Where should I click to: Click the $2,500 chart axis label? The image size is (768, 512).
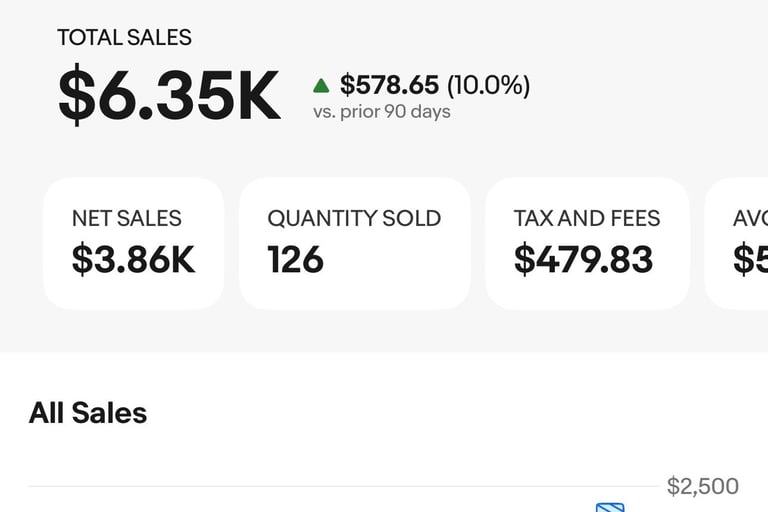[x=703, y=486]
